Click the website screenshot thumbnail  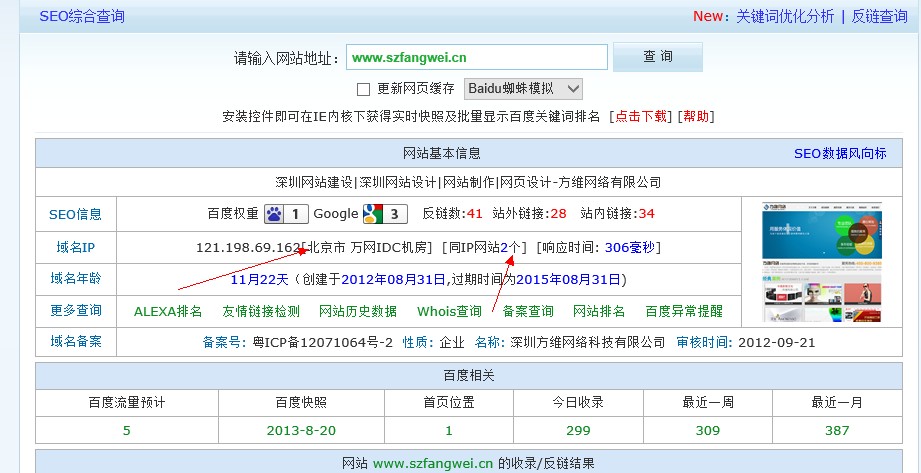[x=821, y=262]
